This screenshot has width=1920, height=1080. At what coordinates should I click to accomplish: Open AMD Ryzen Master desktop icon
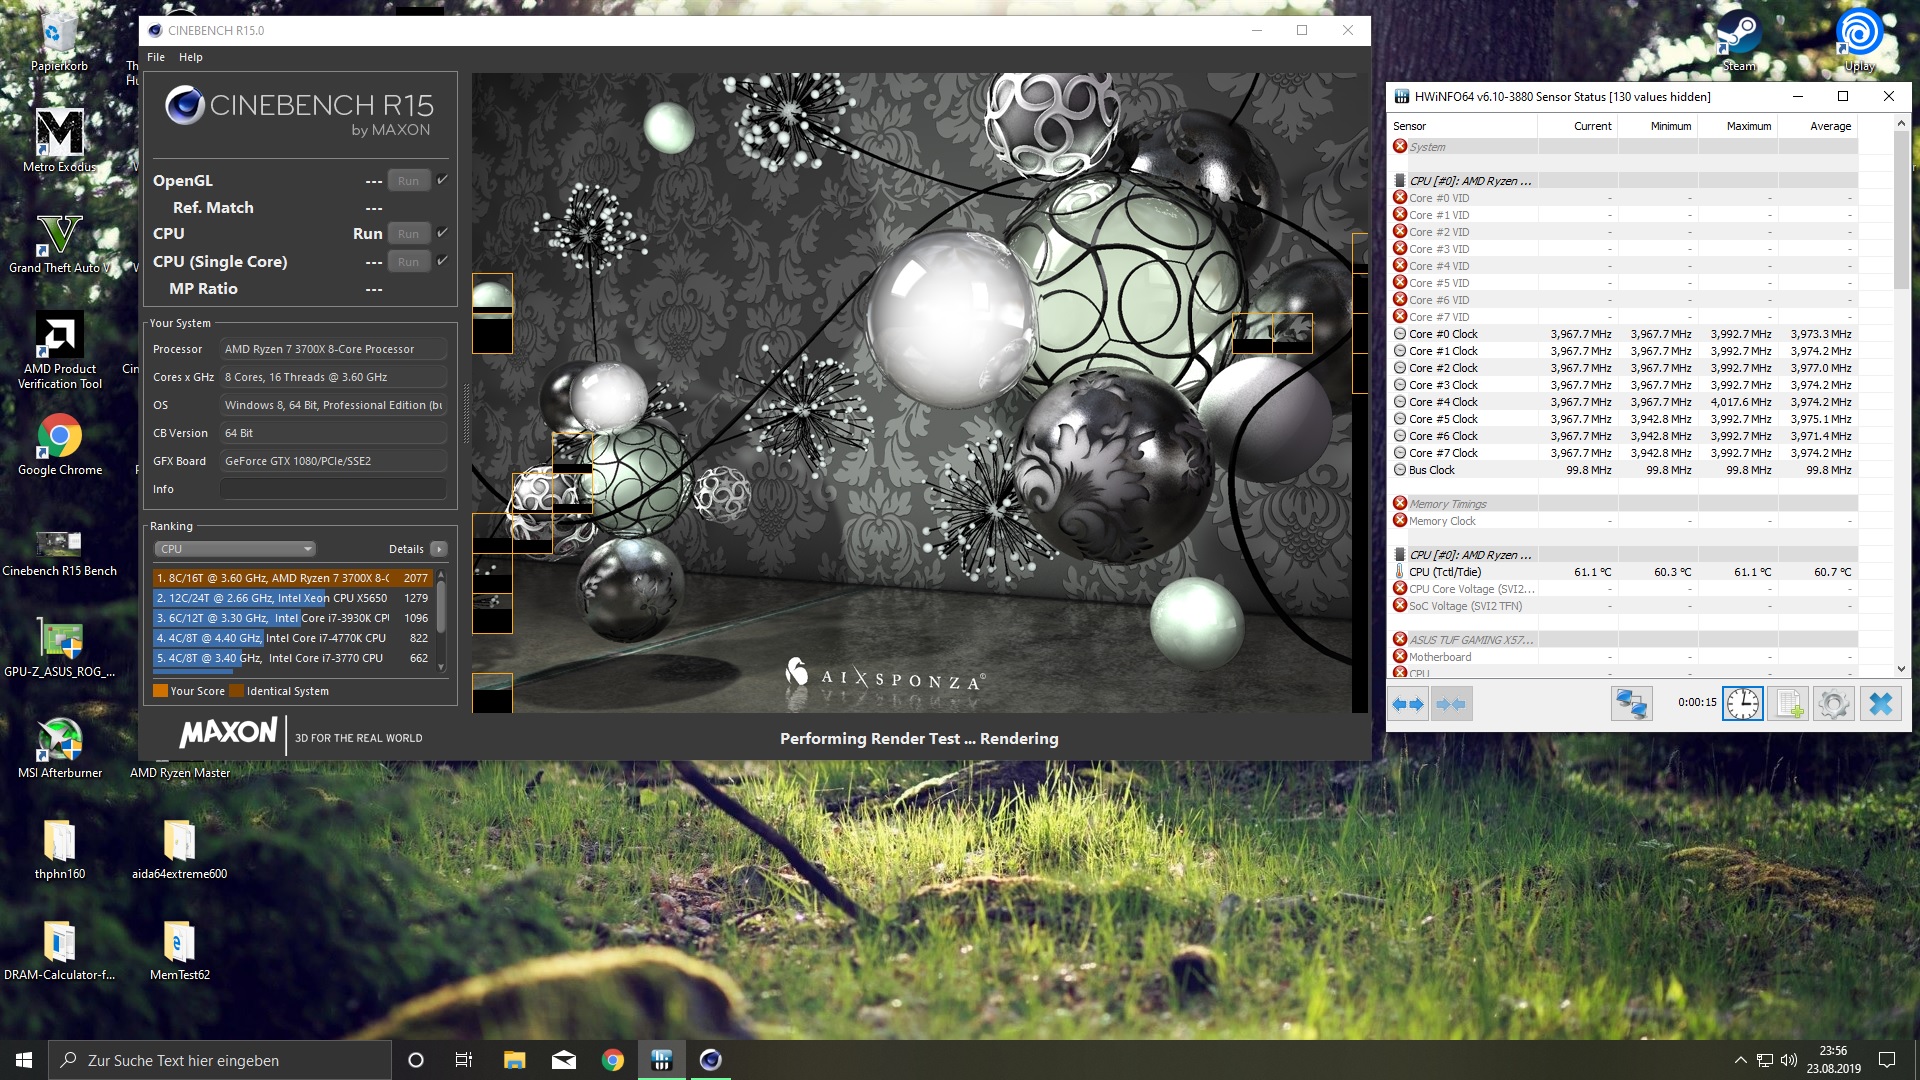pos(180,772)
